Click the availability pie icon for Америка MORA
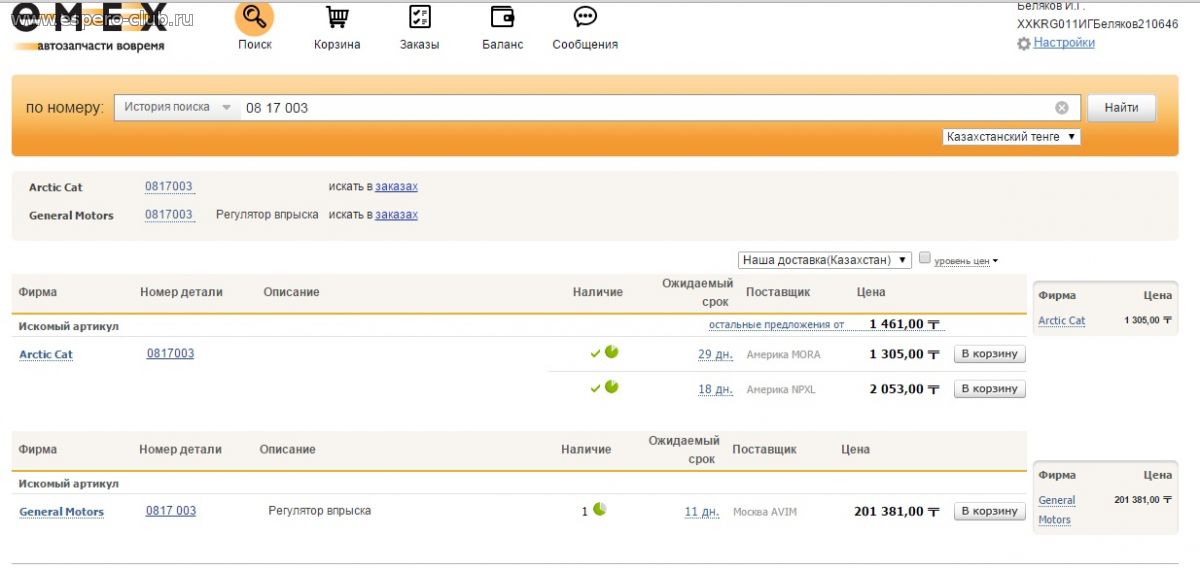The image size is (1200, 569). 612,352
